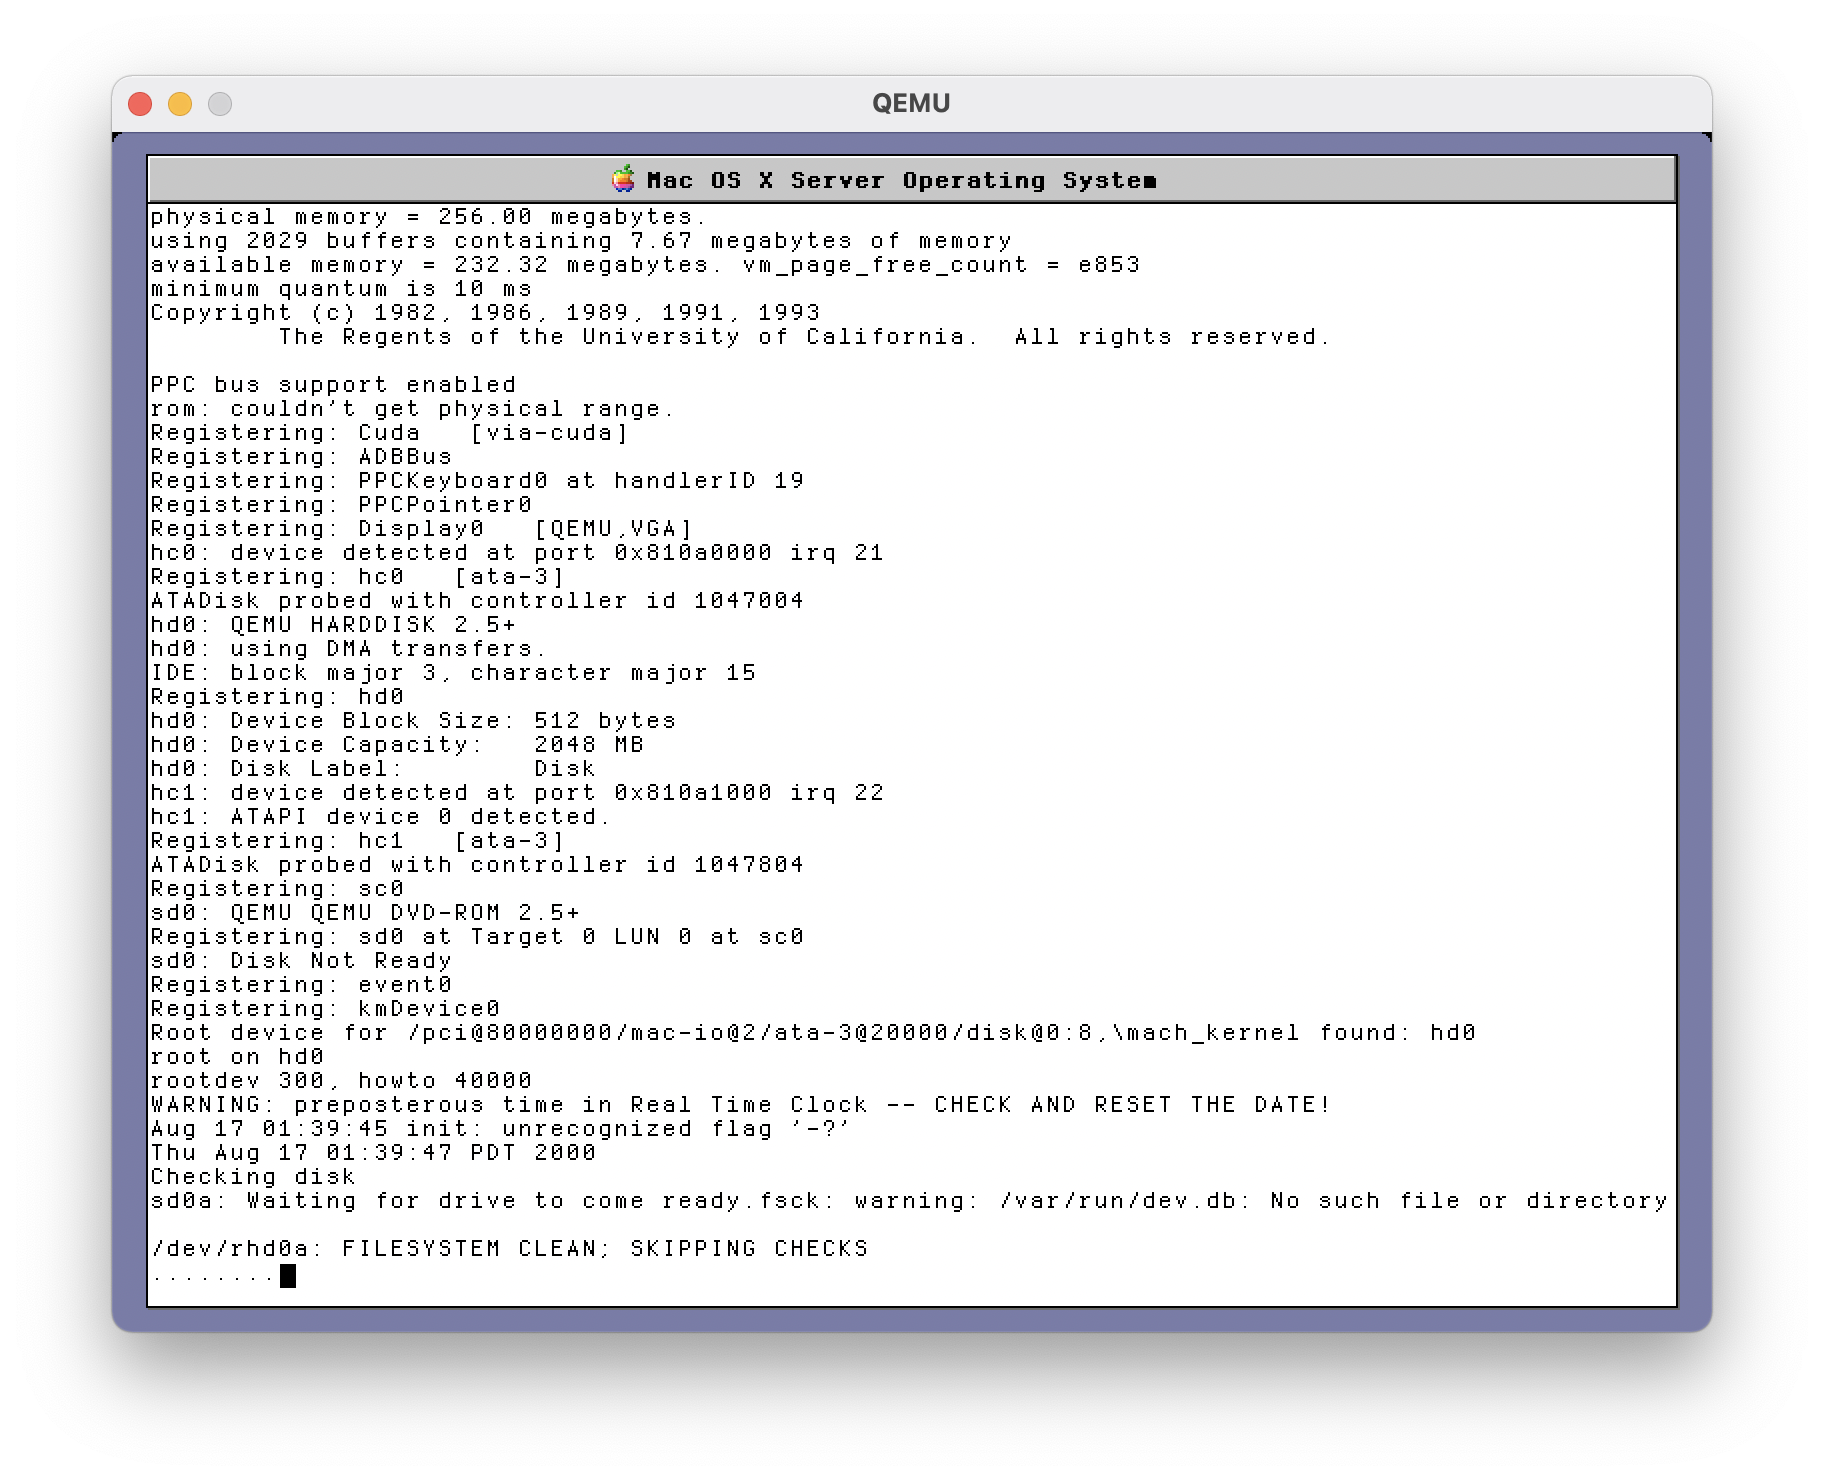Image resolution: width=1824 pixels, height=1480 pixels.
Task: Click the blinking cursor block at the prompt
Action: [288, 1276]
